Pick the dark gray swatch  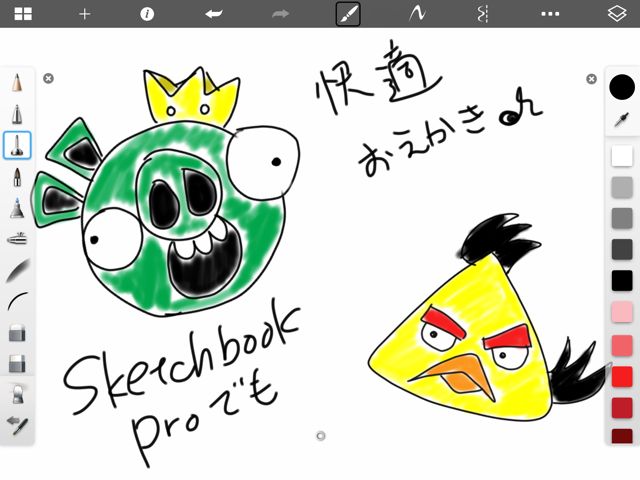[x=622, y=249]
